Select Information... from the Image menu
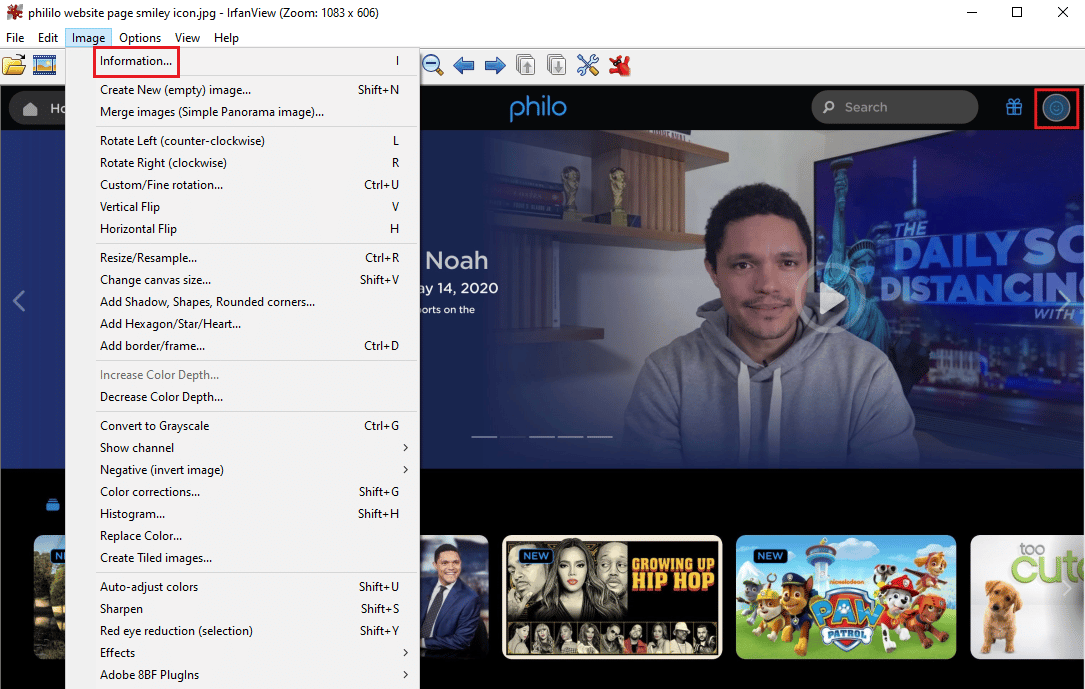1085x689 pixels. point(136,61)
